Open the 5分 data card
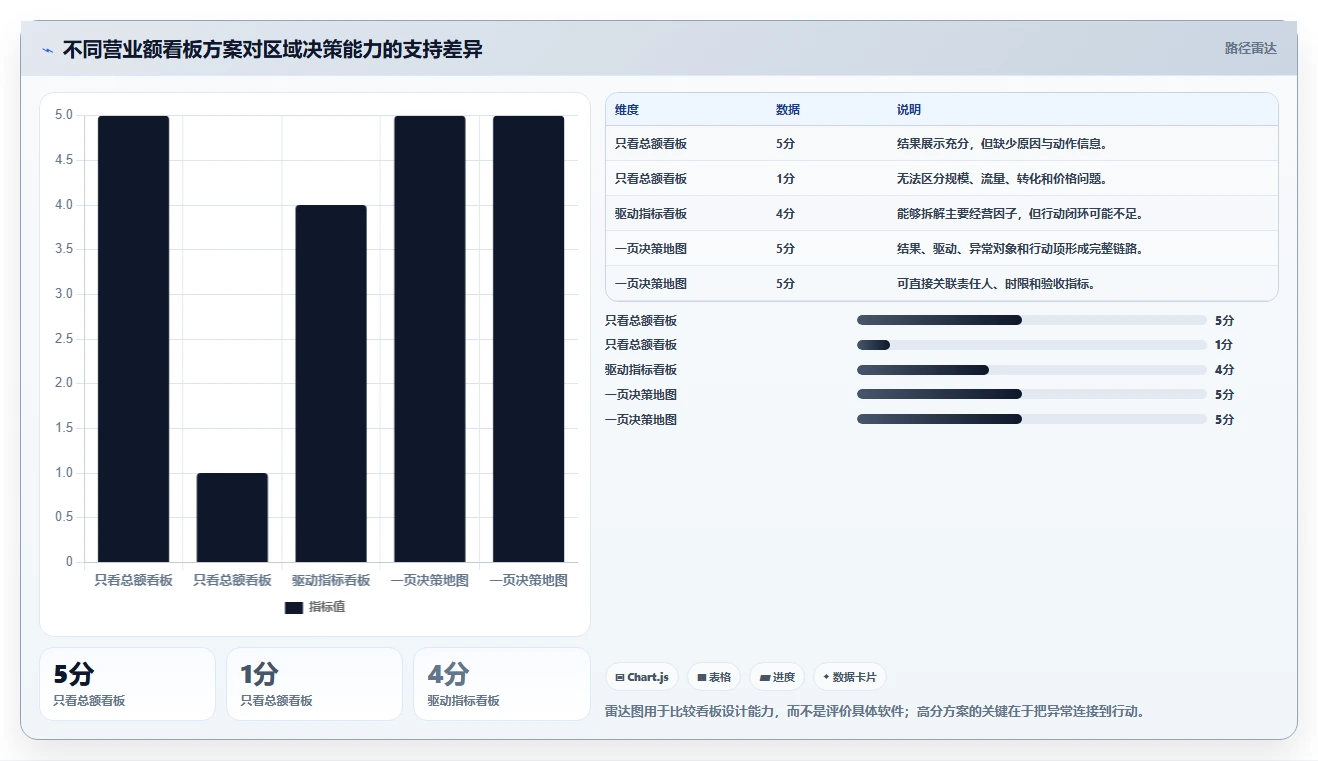Viewport: 1318px width, 761px height. [x=127, y=684]
